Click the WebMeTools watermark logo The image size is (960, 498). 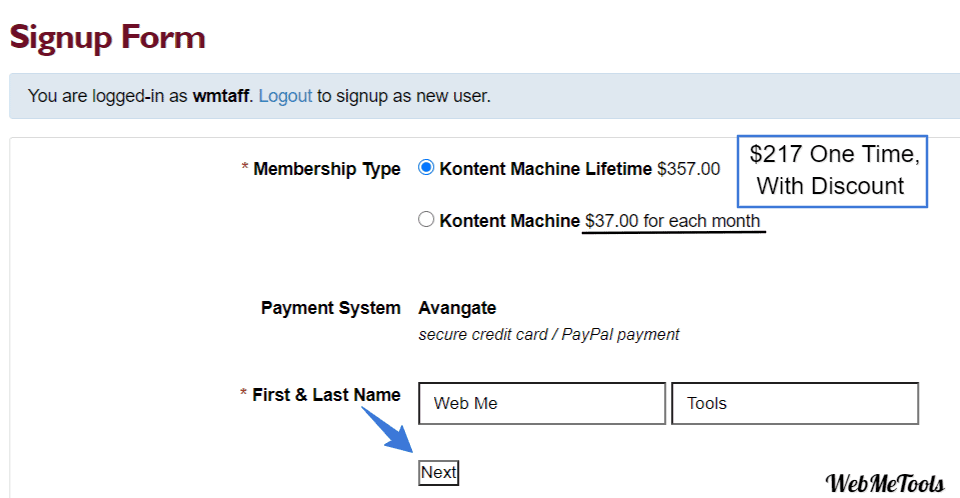(x=885, y=483)
